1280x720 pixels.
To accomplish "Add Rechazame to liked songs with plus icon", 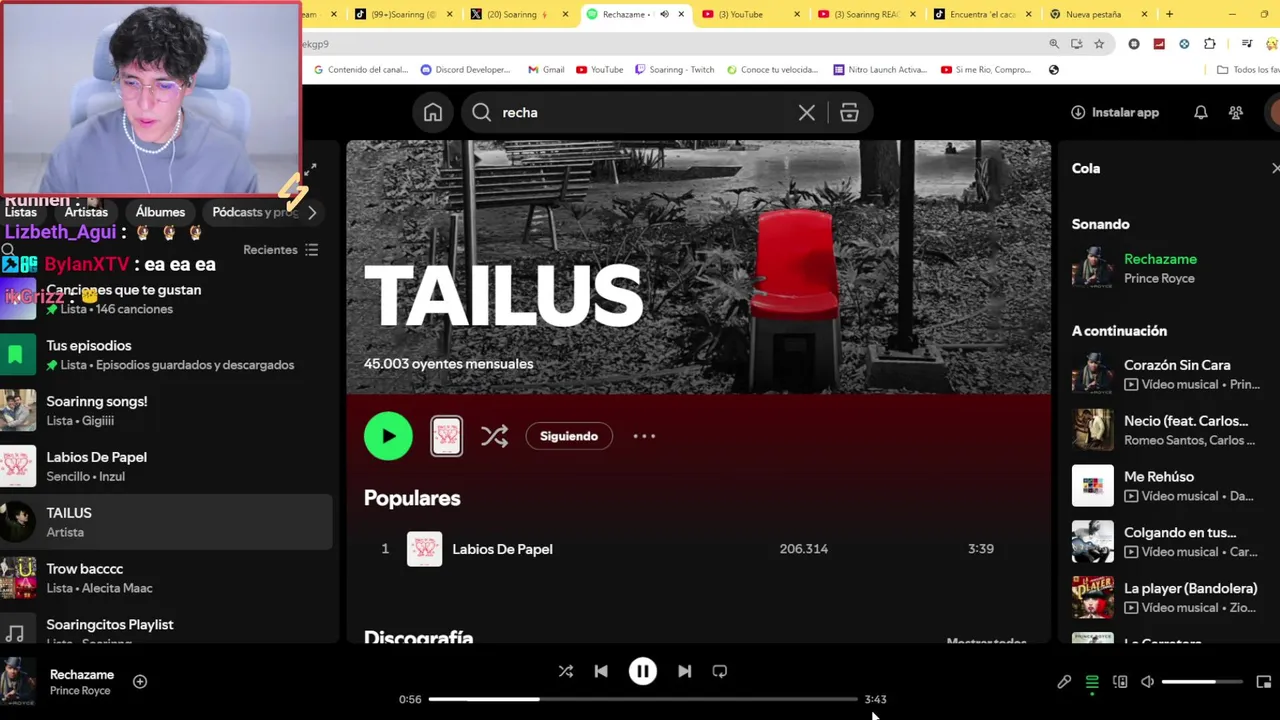I will point(140,682).
